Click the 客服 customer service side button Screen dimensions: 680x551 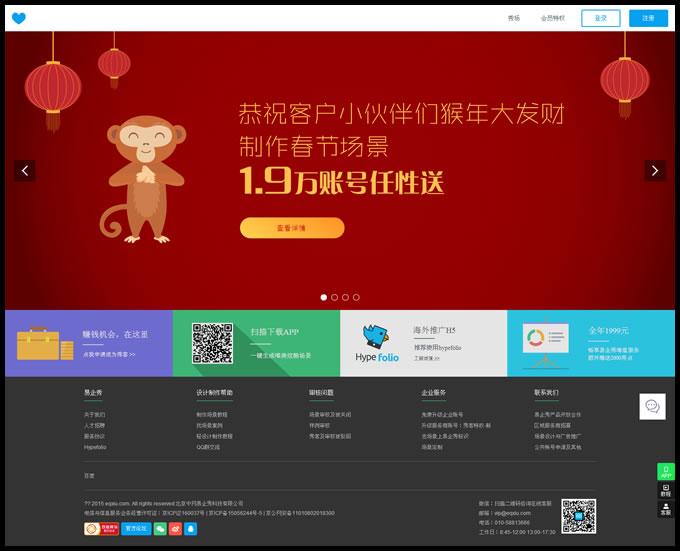pos(666,509)
